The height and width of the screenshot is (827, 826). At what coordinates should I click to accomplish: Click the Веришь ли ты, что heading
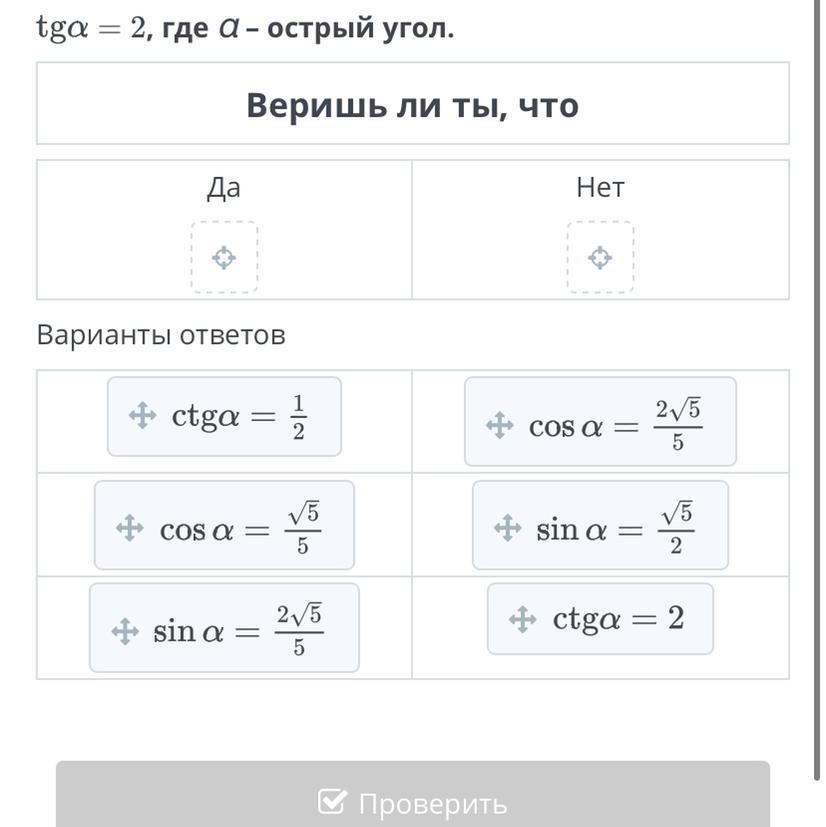click(x=412, y=105)
